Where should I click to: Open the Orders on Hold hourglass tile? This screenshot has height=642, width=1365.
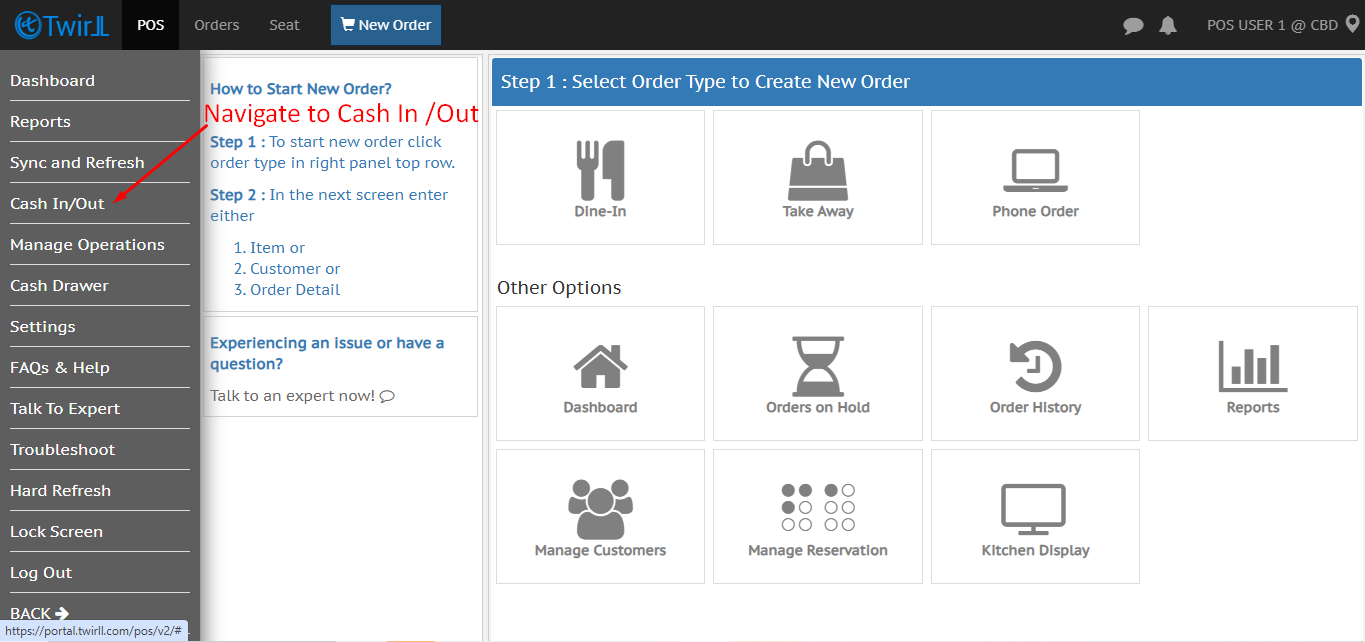tap(817, 366)
